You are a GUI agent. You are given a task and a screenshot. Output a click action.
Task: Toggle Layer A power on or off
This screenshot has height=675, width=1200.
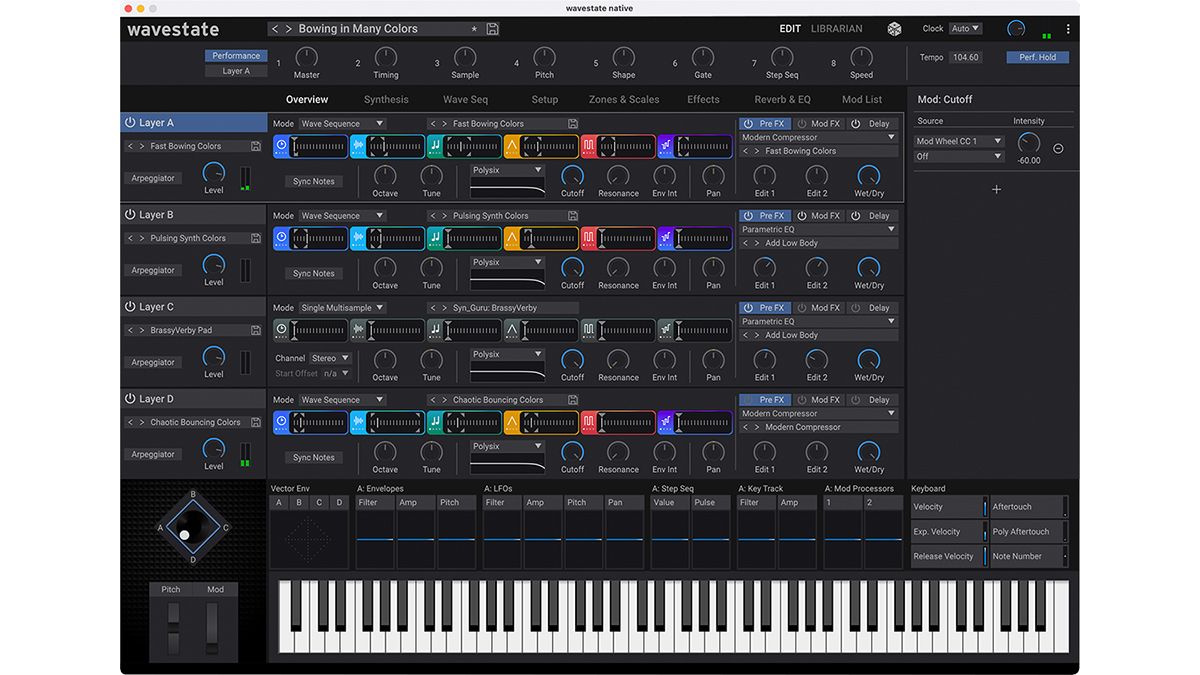130,123
